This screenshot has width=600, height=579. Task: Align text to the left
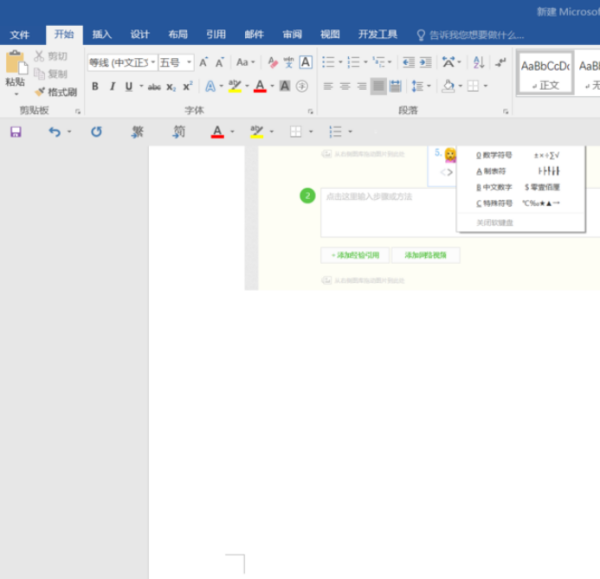point(328,86)
